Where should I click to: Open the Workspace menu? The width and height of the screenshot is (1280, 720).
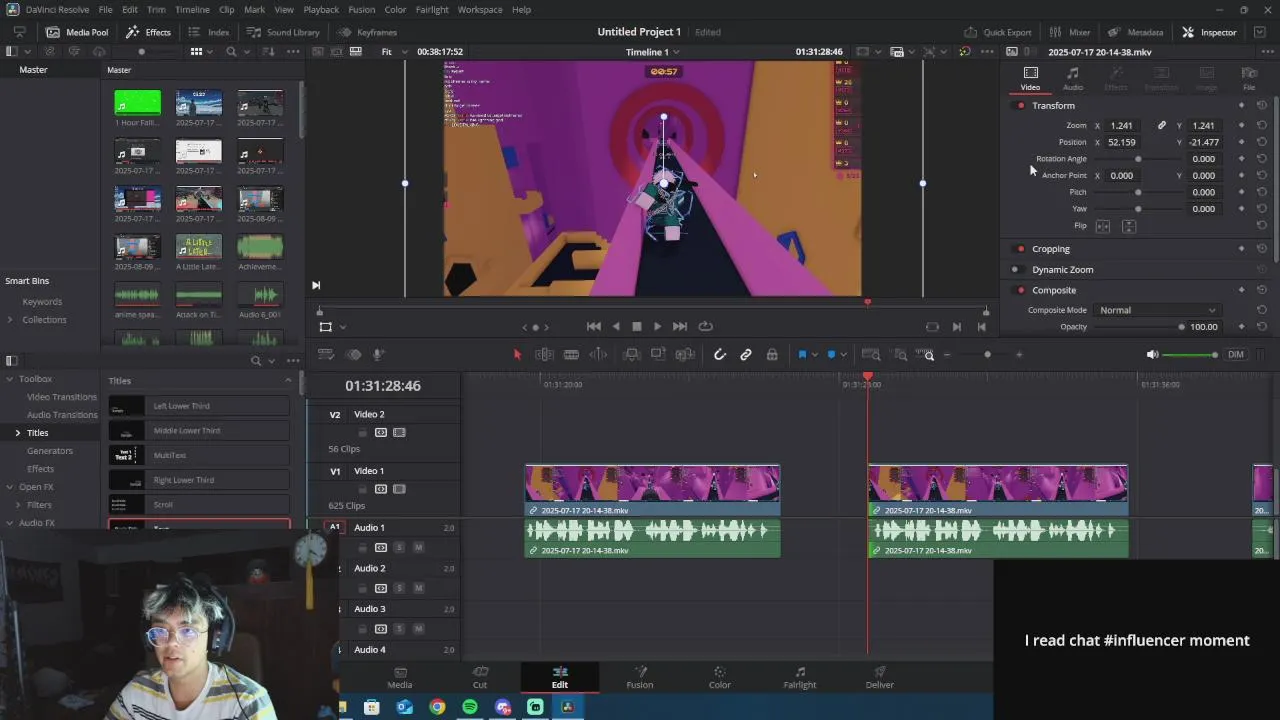coord(480,9)
